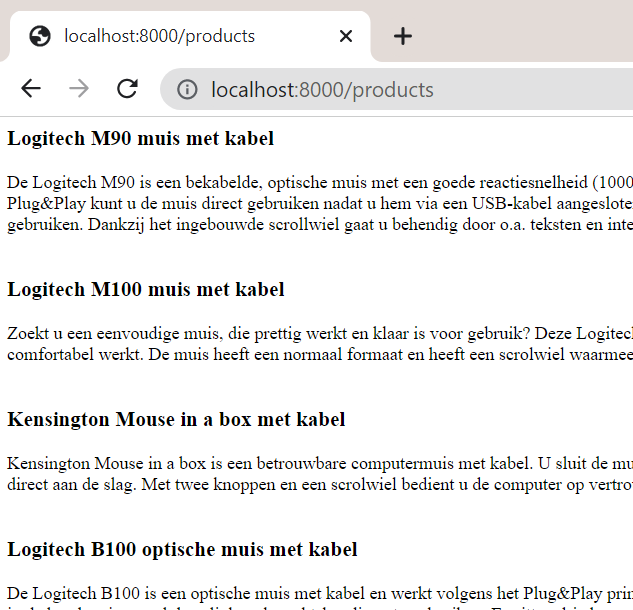Click line starting 'comfortabel werkt. De muis heeft'
This screenshot has width=633, height=610.
(x=320, y=354)
